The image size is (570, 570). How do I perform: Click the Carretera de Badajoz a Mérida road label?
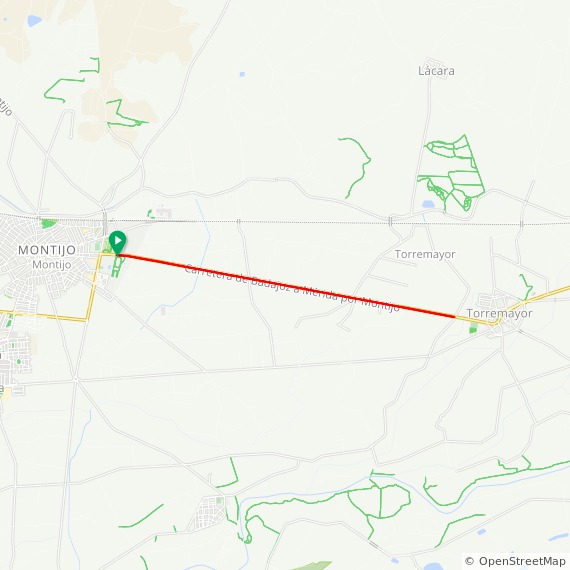(x=292, y=288)
